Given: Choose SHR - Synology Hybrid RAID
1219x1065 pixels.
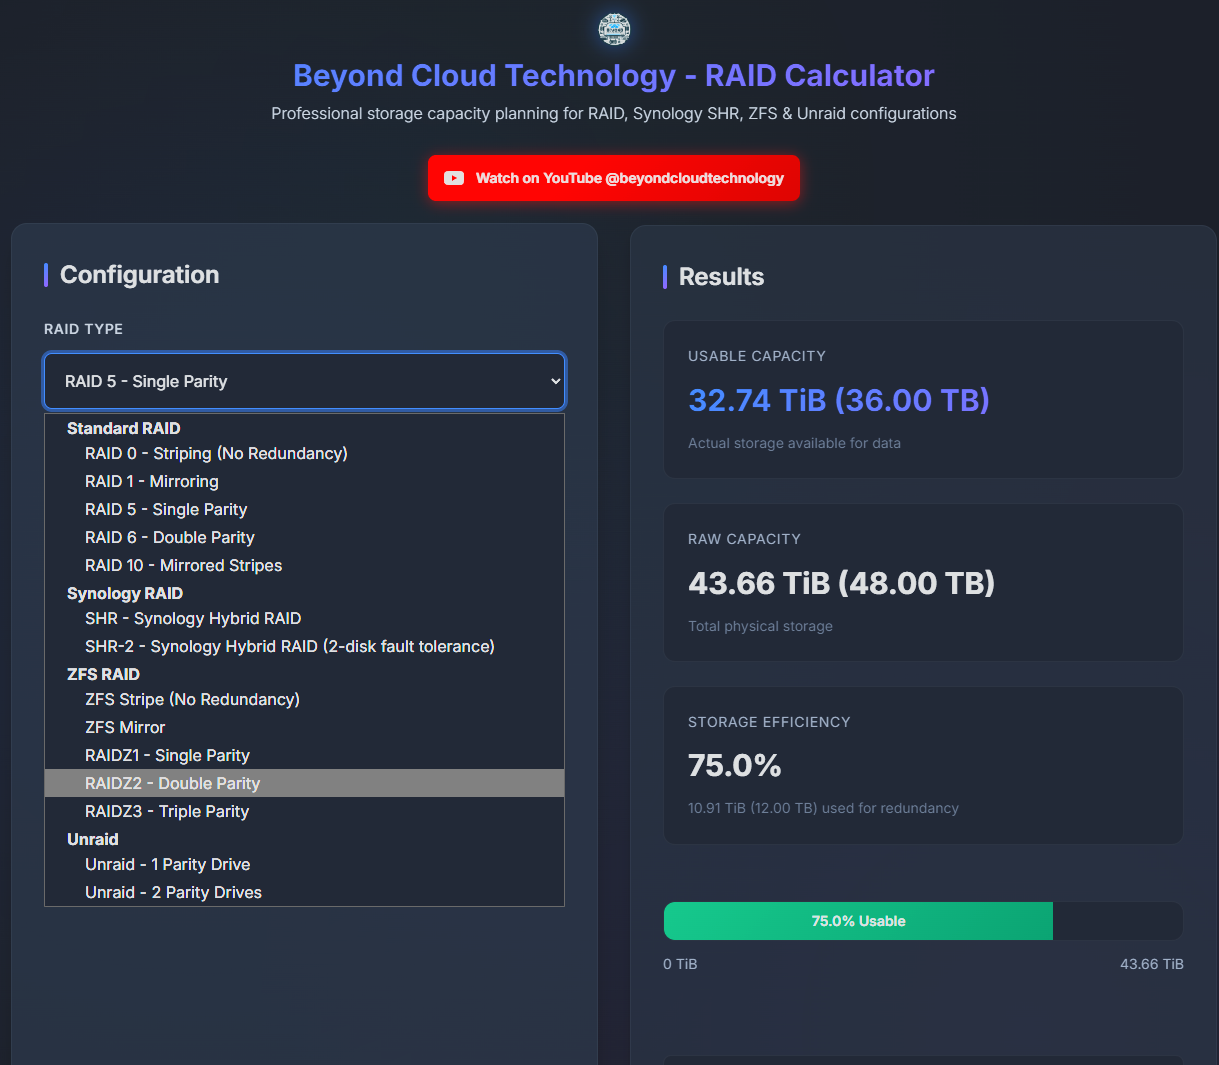Looking at the screenshot, I should (193, 618).
